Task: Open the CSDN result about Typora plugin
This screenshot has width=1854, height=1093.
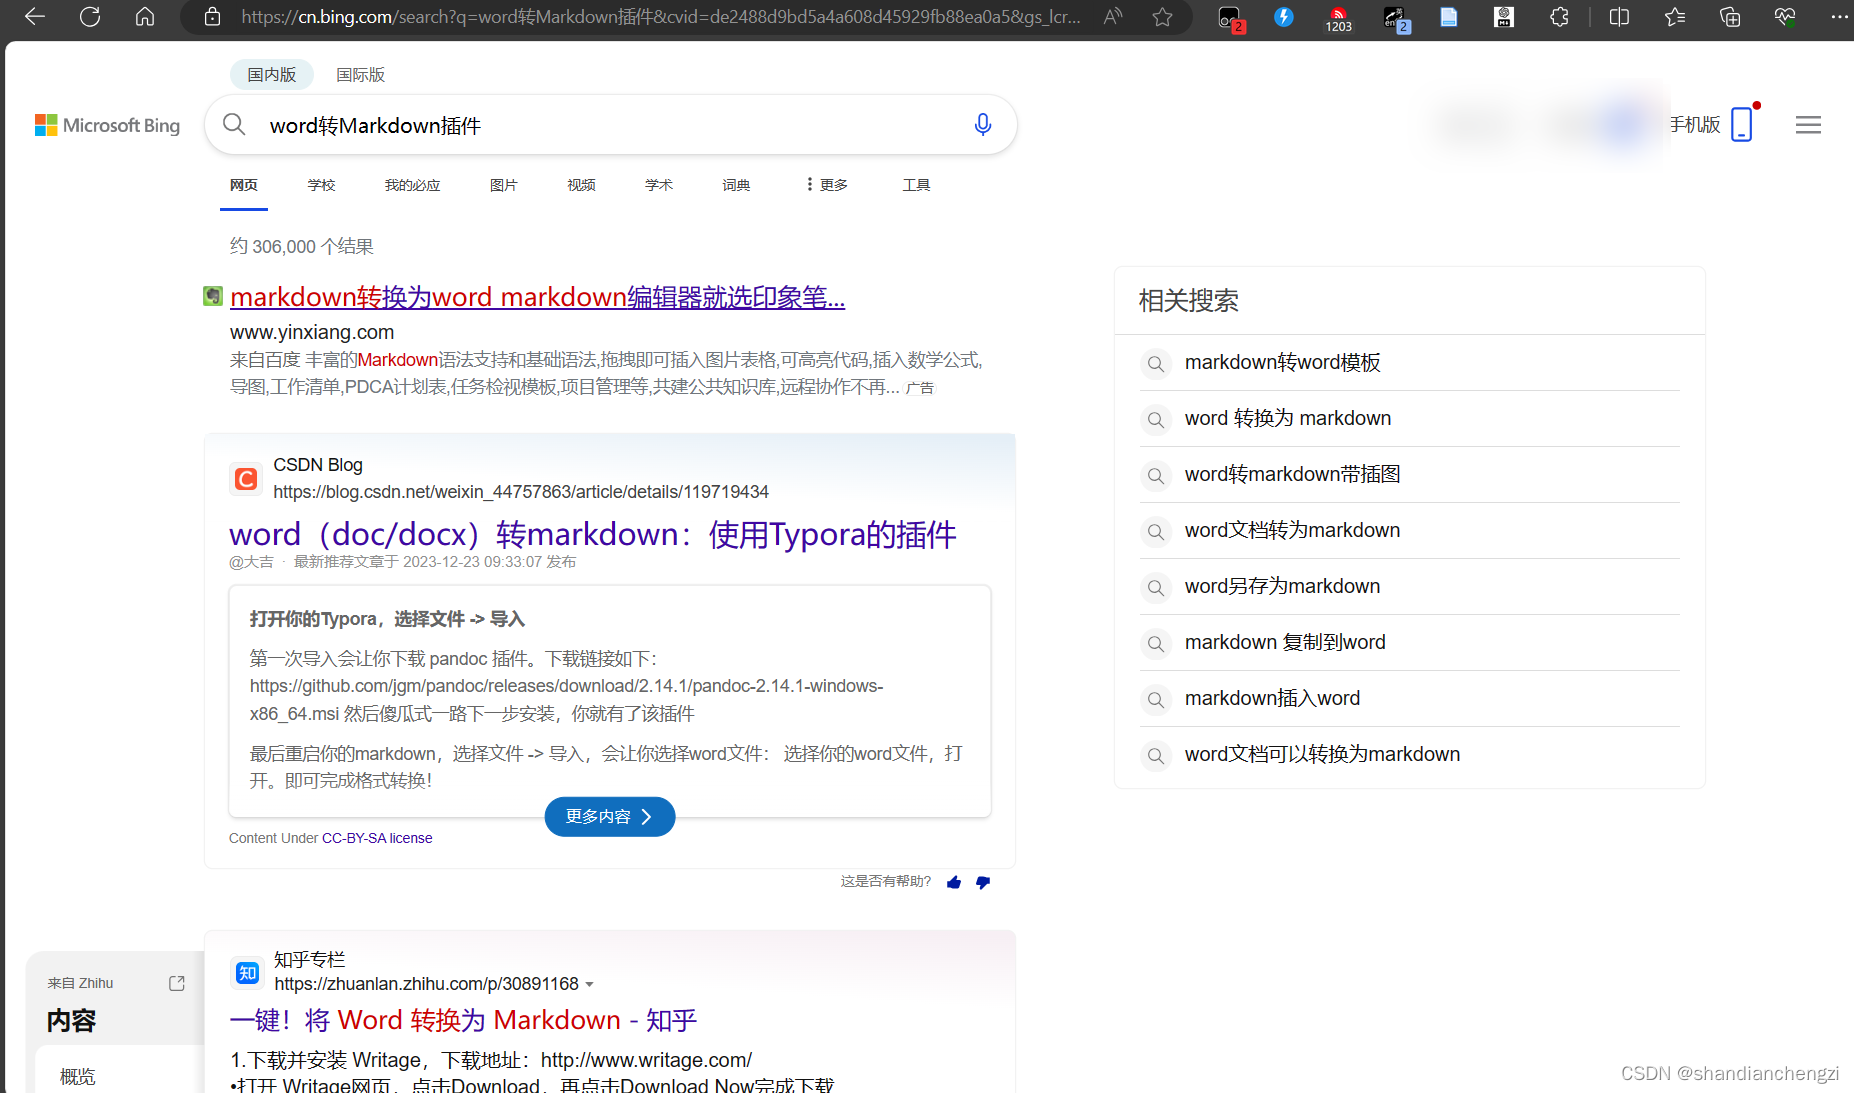Action: tap(592, 534)
